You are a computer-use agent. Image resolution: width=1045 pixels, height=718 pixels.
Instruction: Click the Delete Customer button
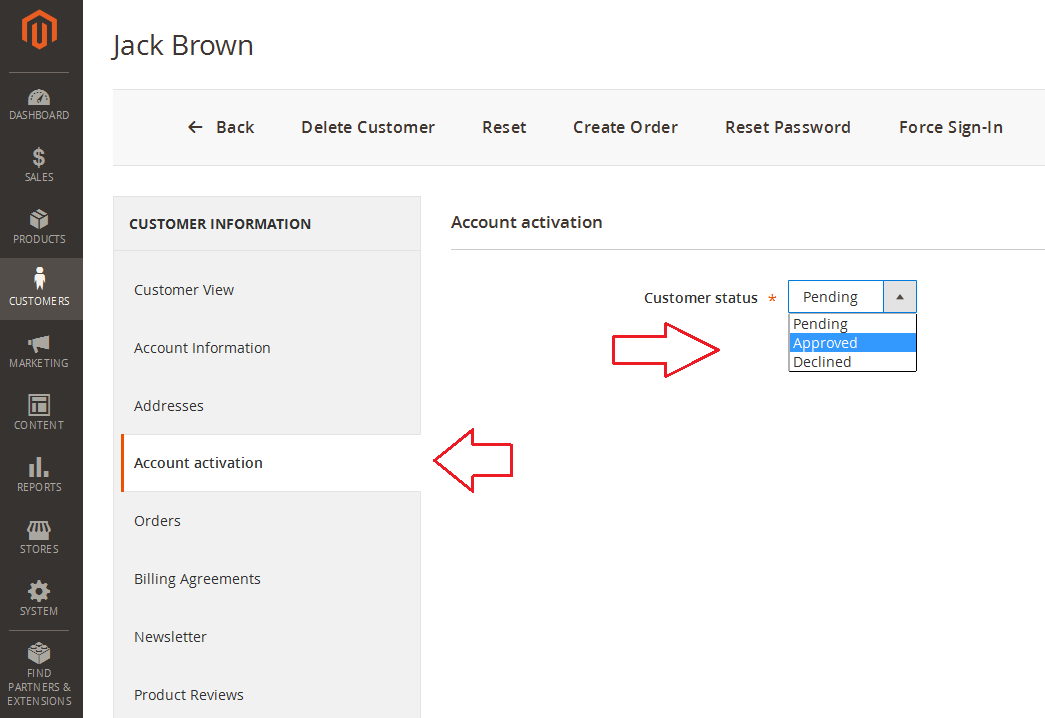[367, 127]
